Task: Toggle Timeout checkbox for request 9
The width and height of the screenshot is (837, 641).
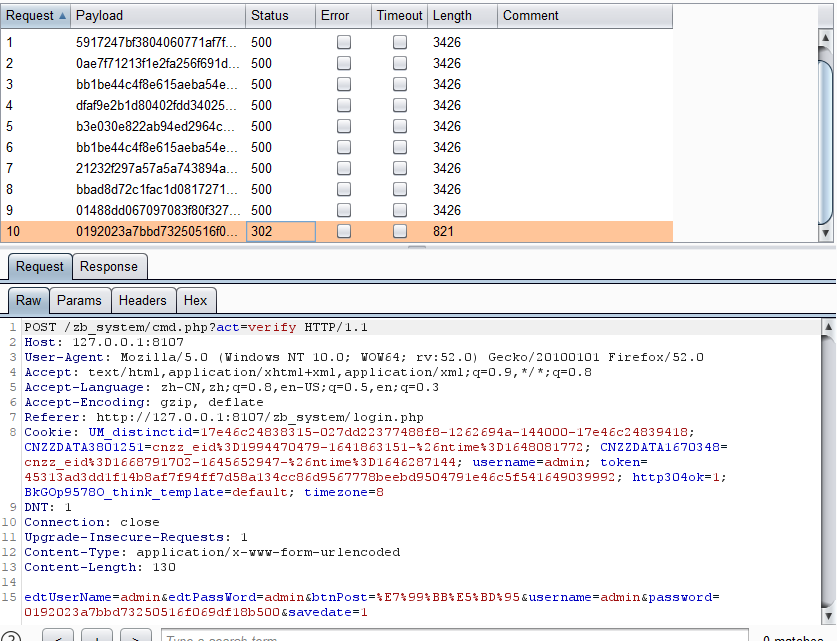Action: click(400, 210)
